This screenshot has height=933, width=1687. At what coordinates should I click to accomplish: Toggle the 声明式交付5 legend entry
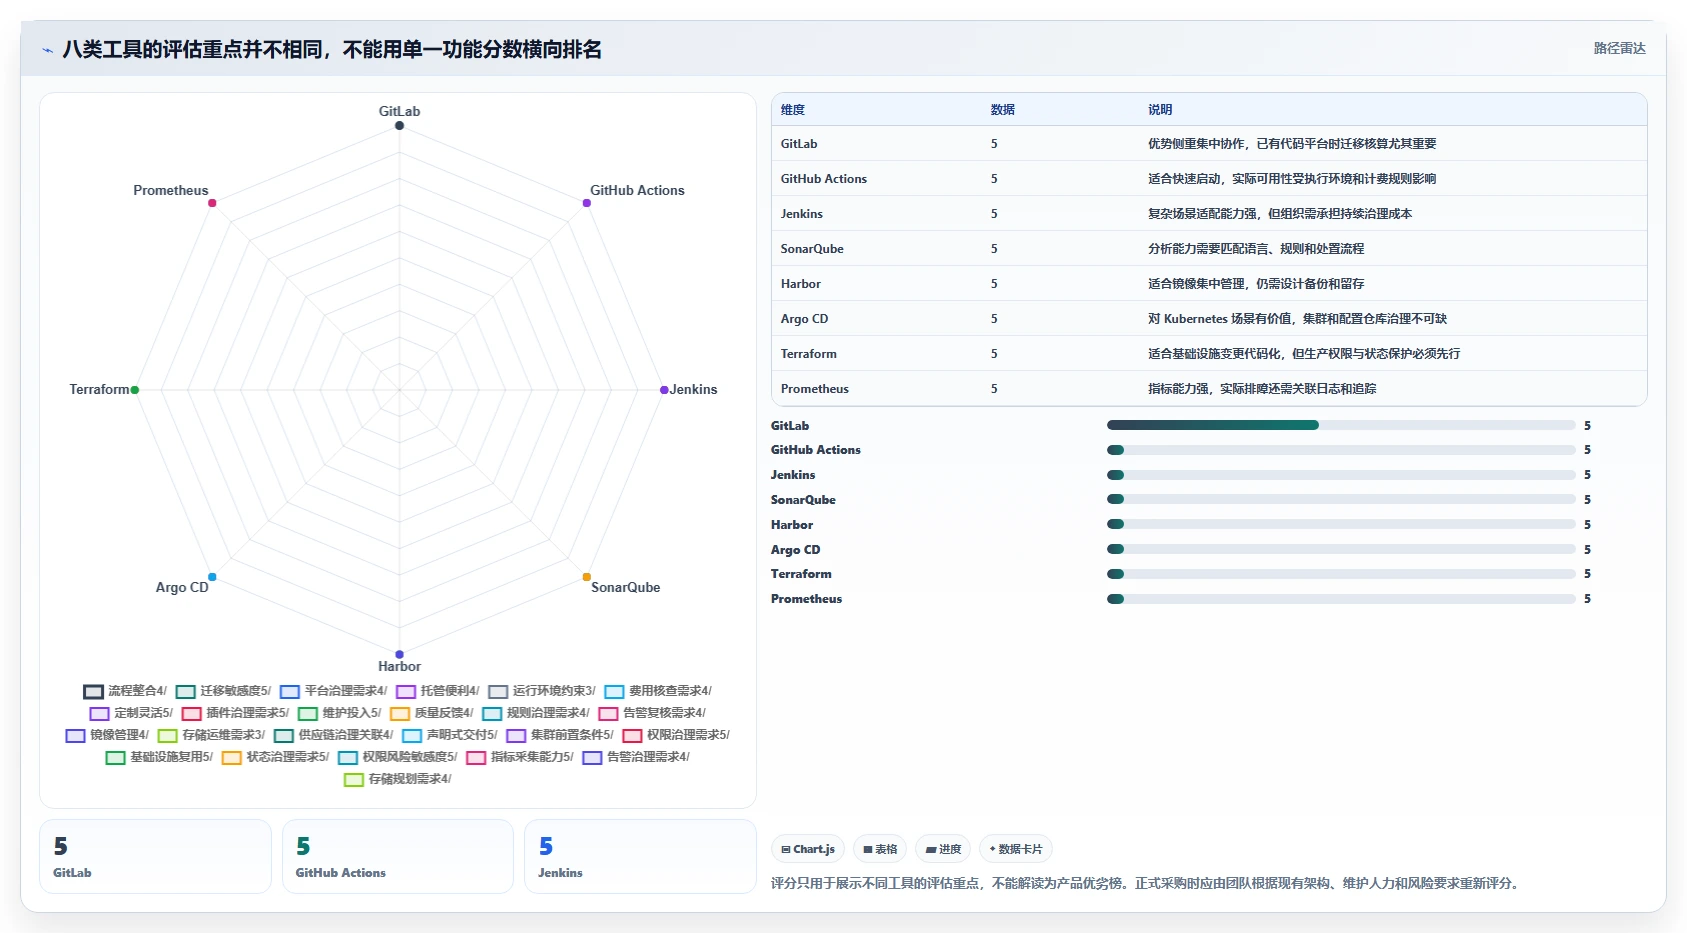pyautogui.click(x=449, y=735)
